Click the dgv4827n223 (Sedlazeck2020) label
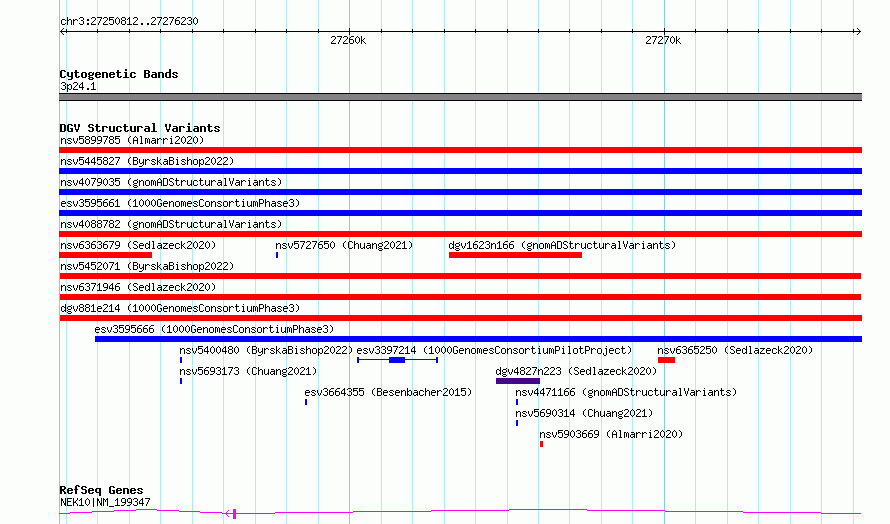 (576, 371)
